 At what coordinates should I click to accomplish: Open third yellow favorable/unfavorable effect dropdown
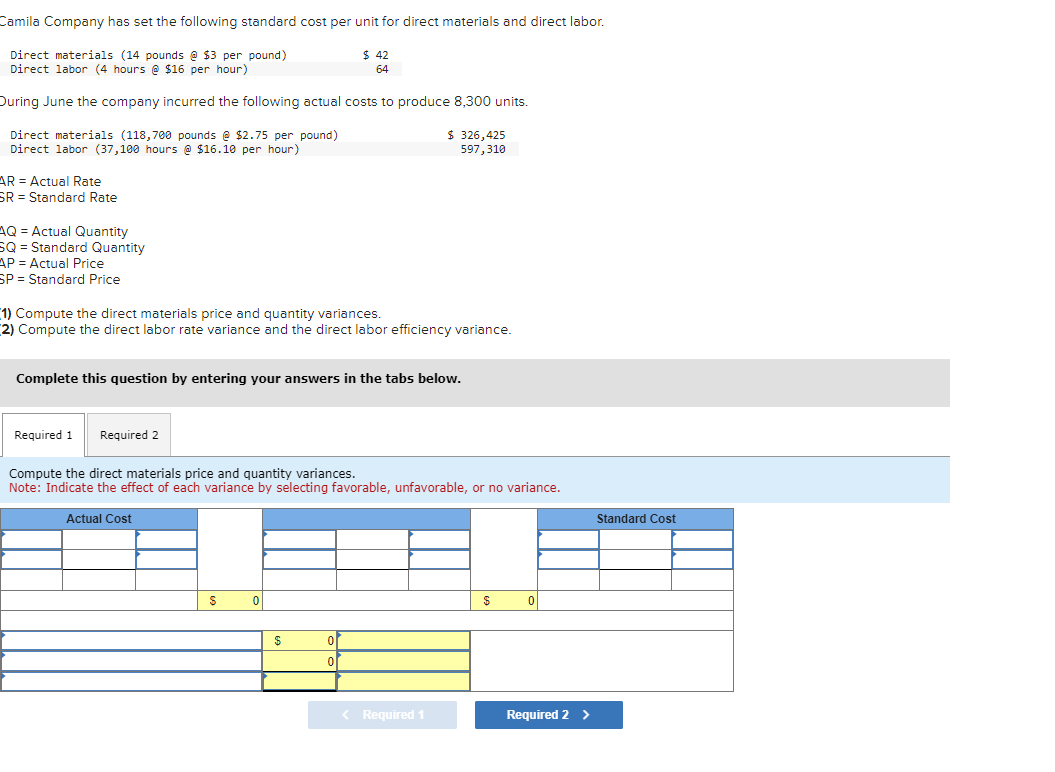403,681
